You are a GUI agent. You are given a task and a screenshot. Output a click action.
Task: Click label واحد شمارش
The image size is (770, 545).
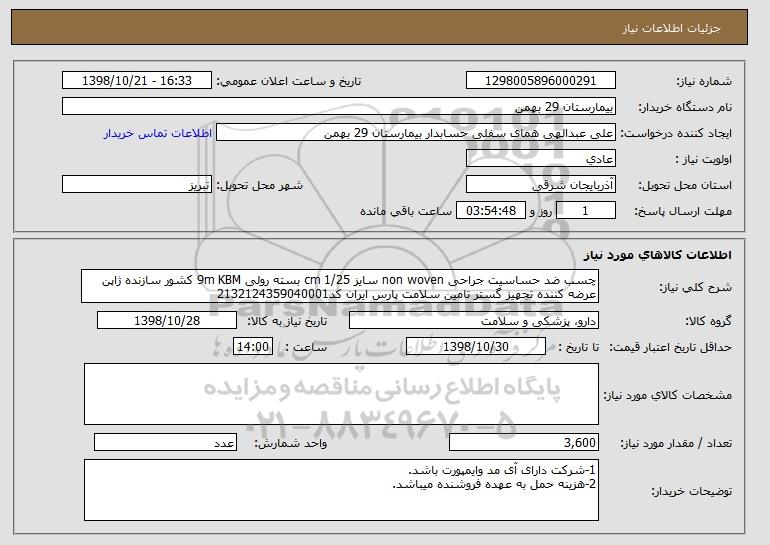pyautogui.click(x=290, y=443)
